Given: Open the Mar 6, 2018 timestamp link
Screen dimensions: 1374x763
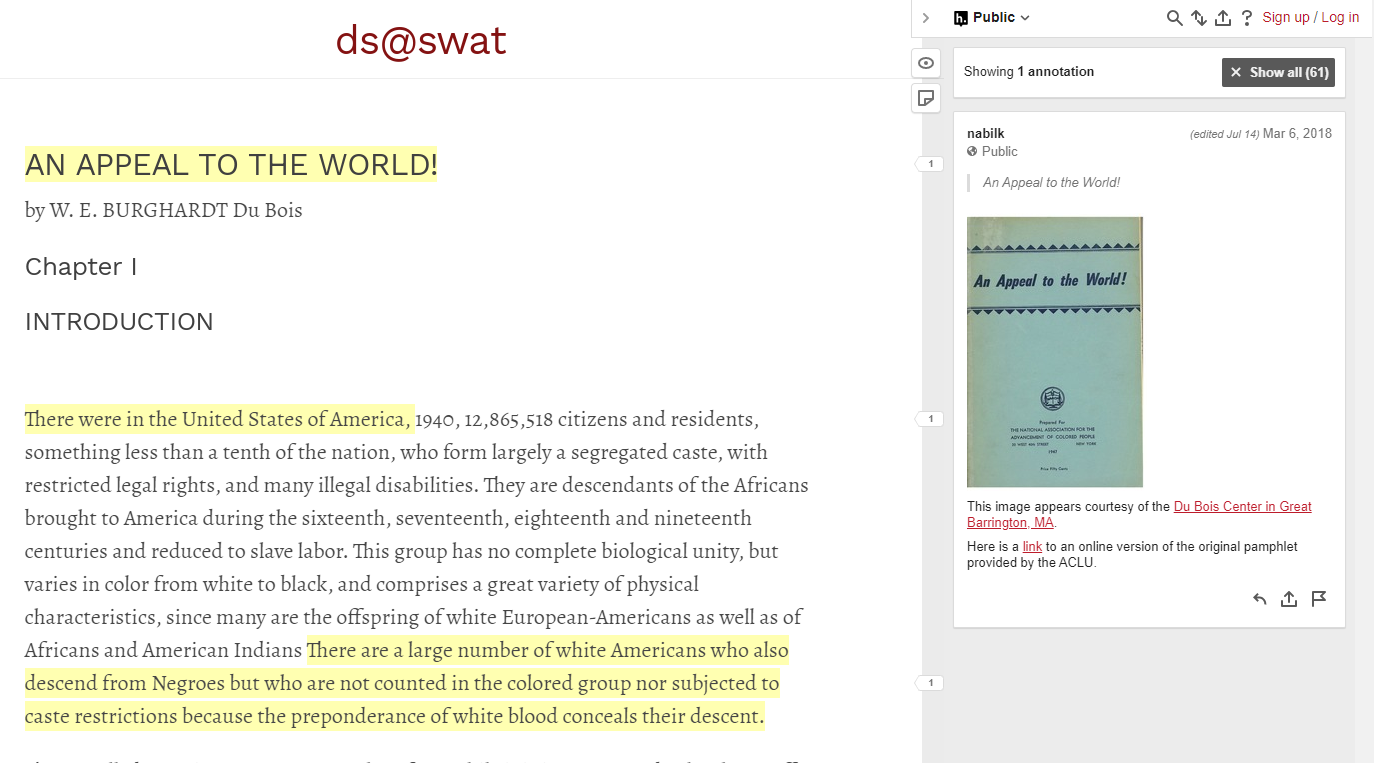Looking at the screenshot, I should pos(1297,133).
